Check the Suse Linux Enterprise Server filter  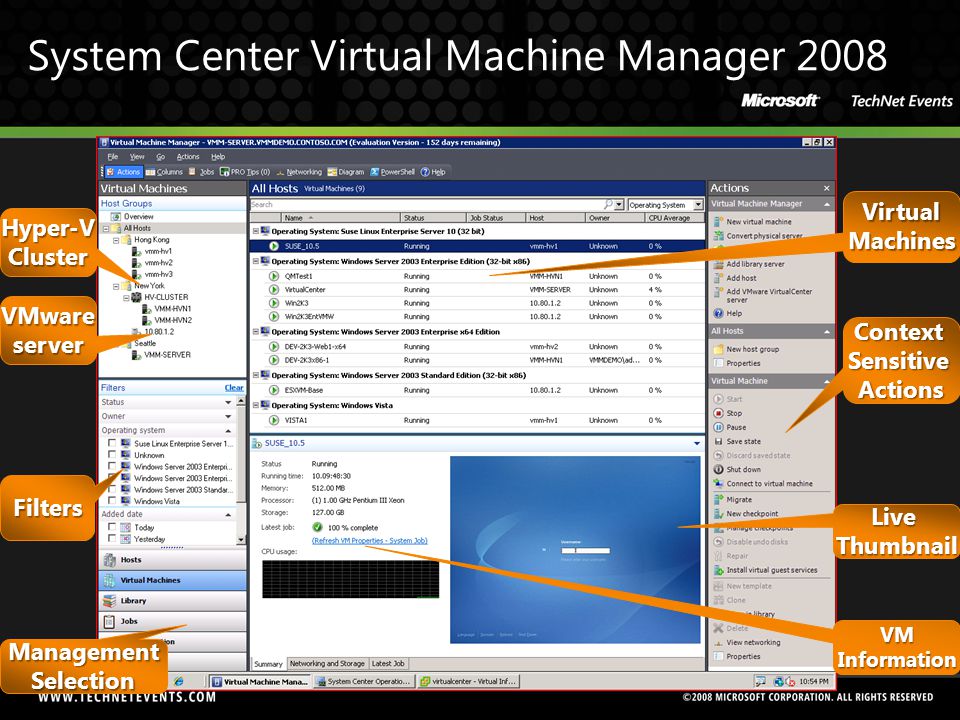111,443
